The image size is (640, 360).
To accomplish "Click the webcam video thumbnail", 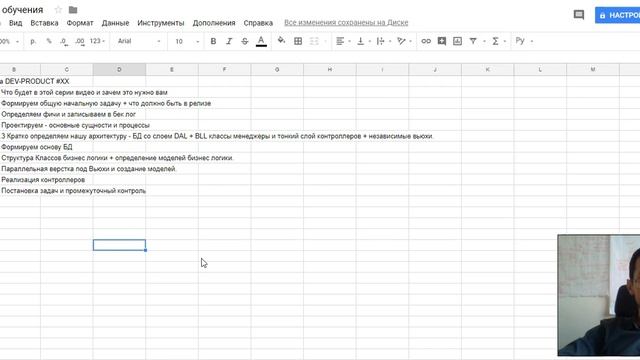I will tap(599, 295).
